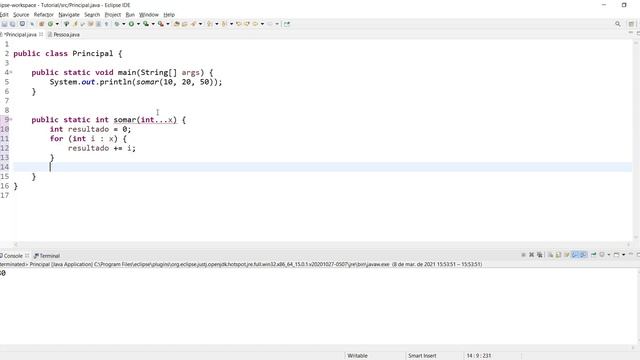Click Remove All Terminated Launches icon
Image resolution: width=640 pixels, height=360 pixels.
540,255
